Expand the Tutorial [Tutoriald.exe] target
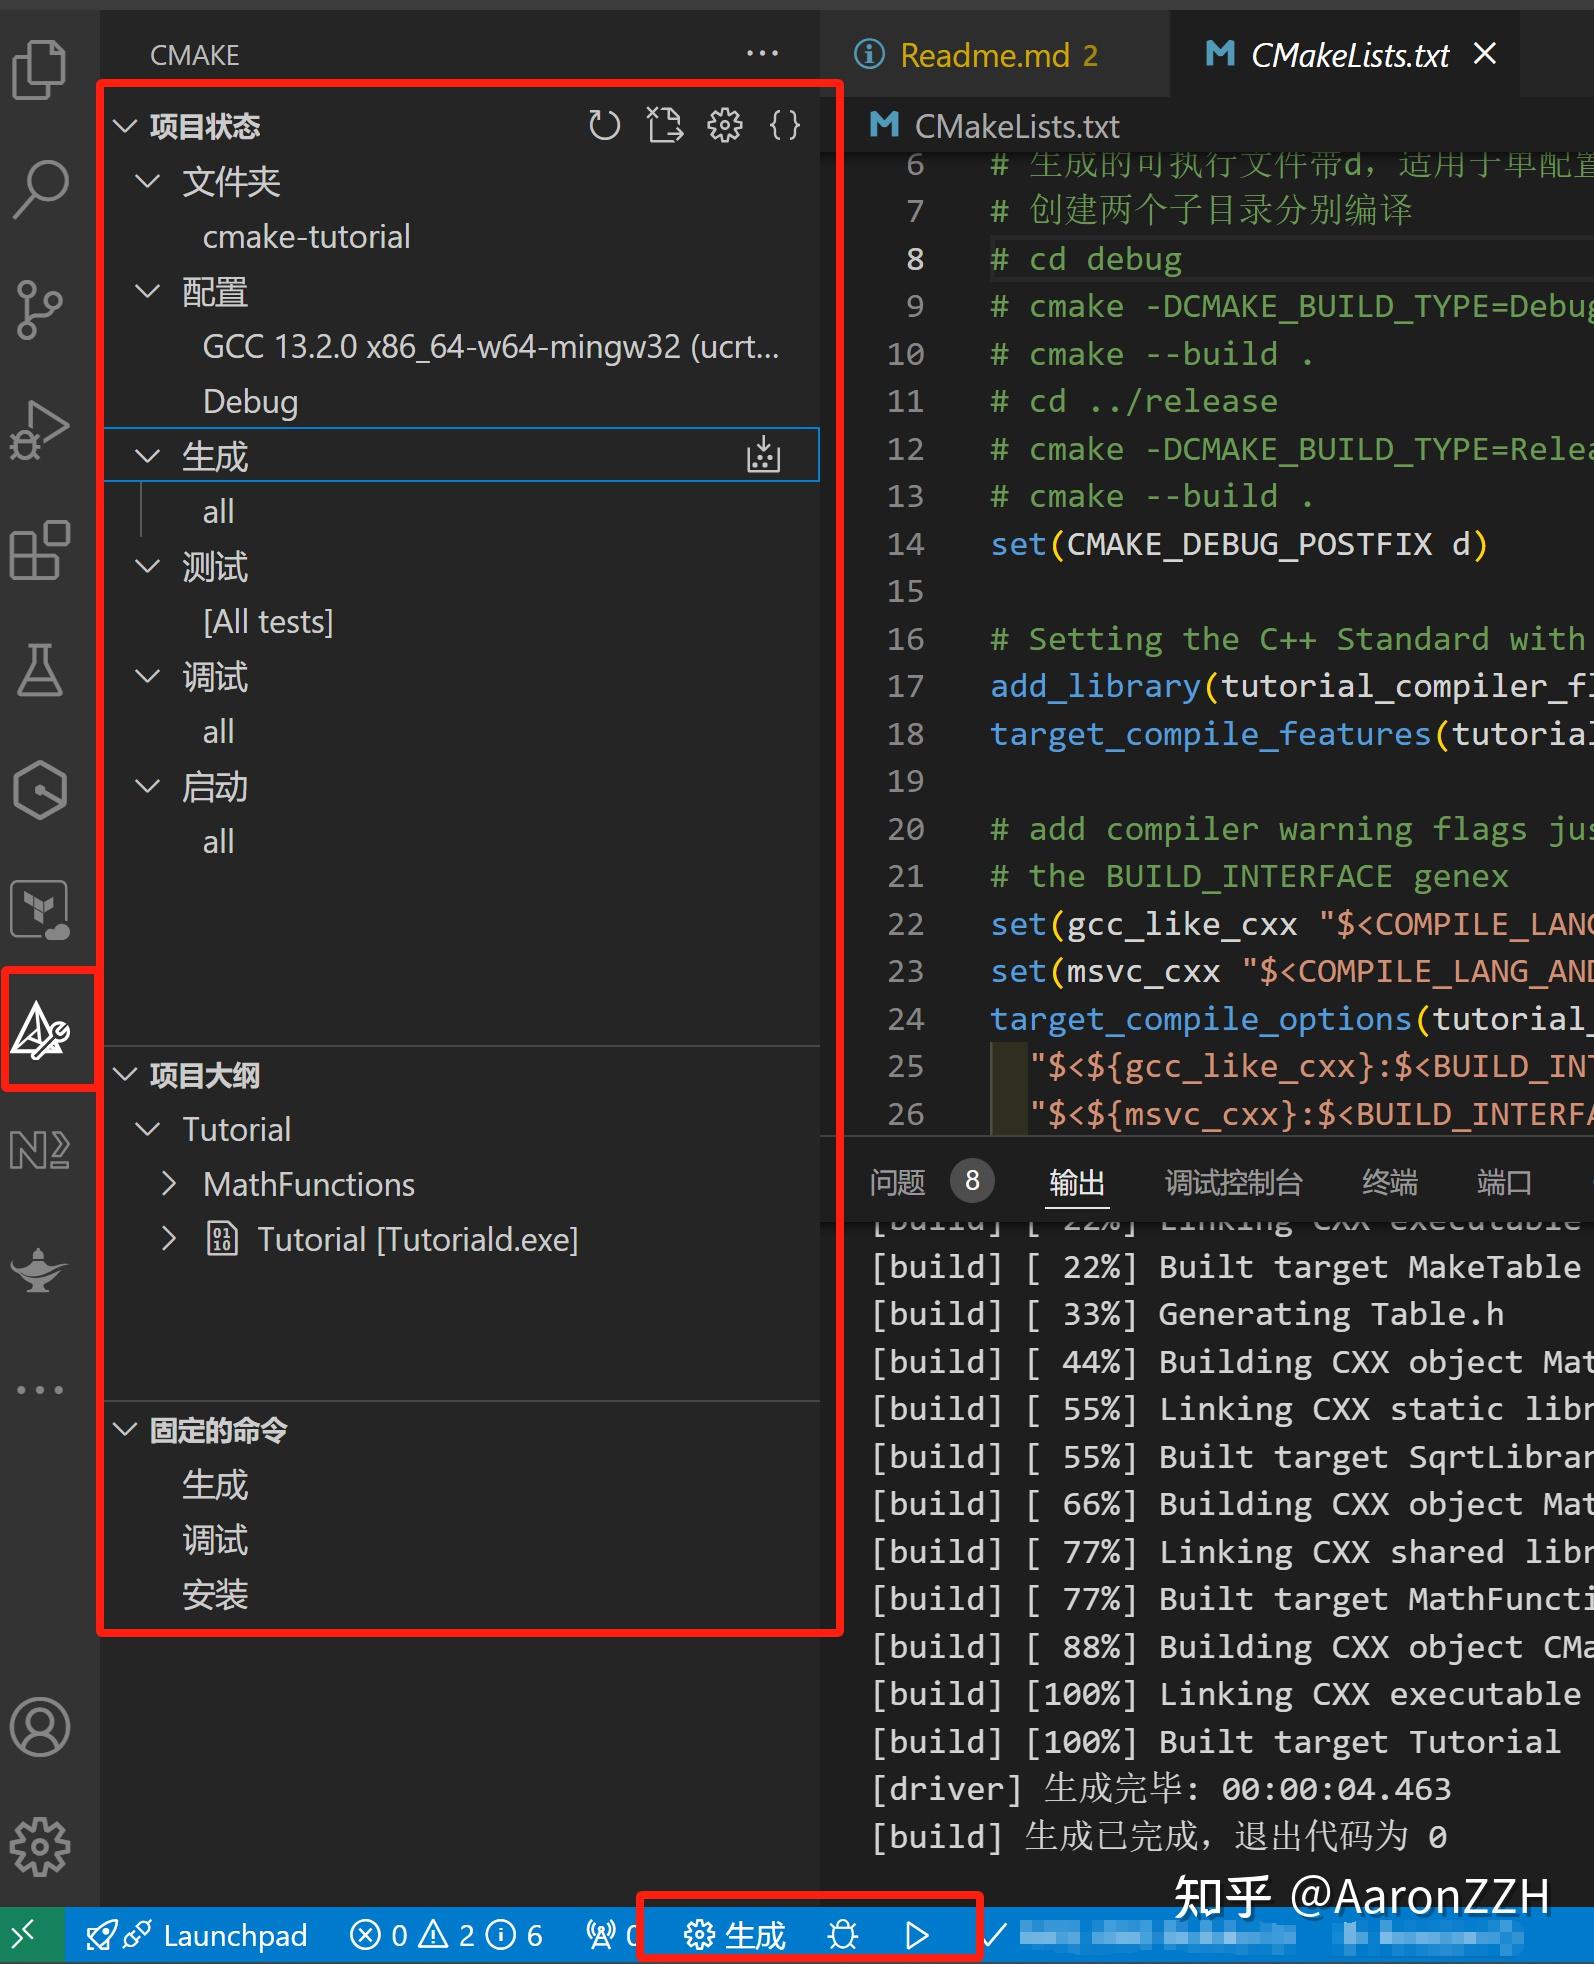Viewport: 1594px width, 1964px height. [169, 1239]
